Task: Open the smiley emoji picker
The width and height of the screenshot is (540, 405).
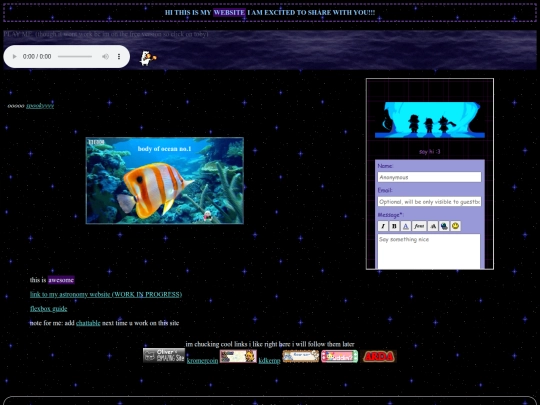Action: pyautogui.click(x=456, y=226)
